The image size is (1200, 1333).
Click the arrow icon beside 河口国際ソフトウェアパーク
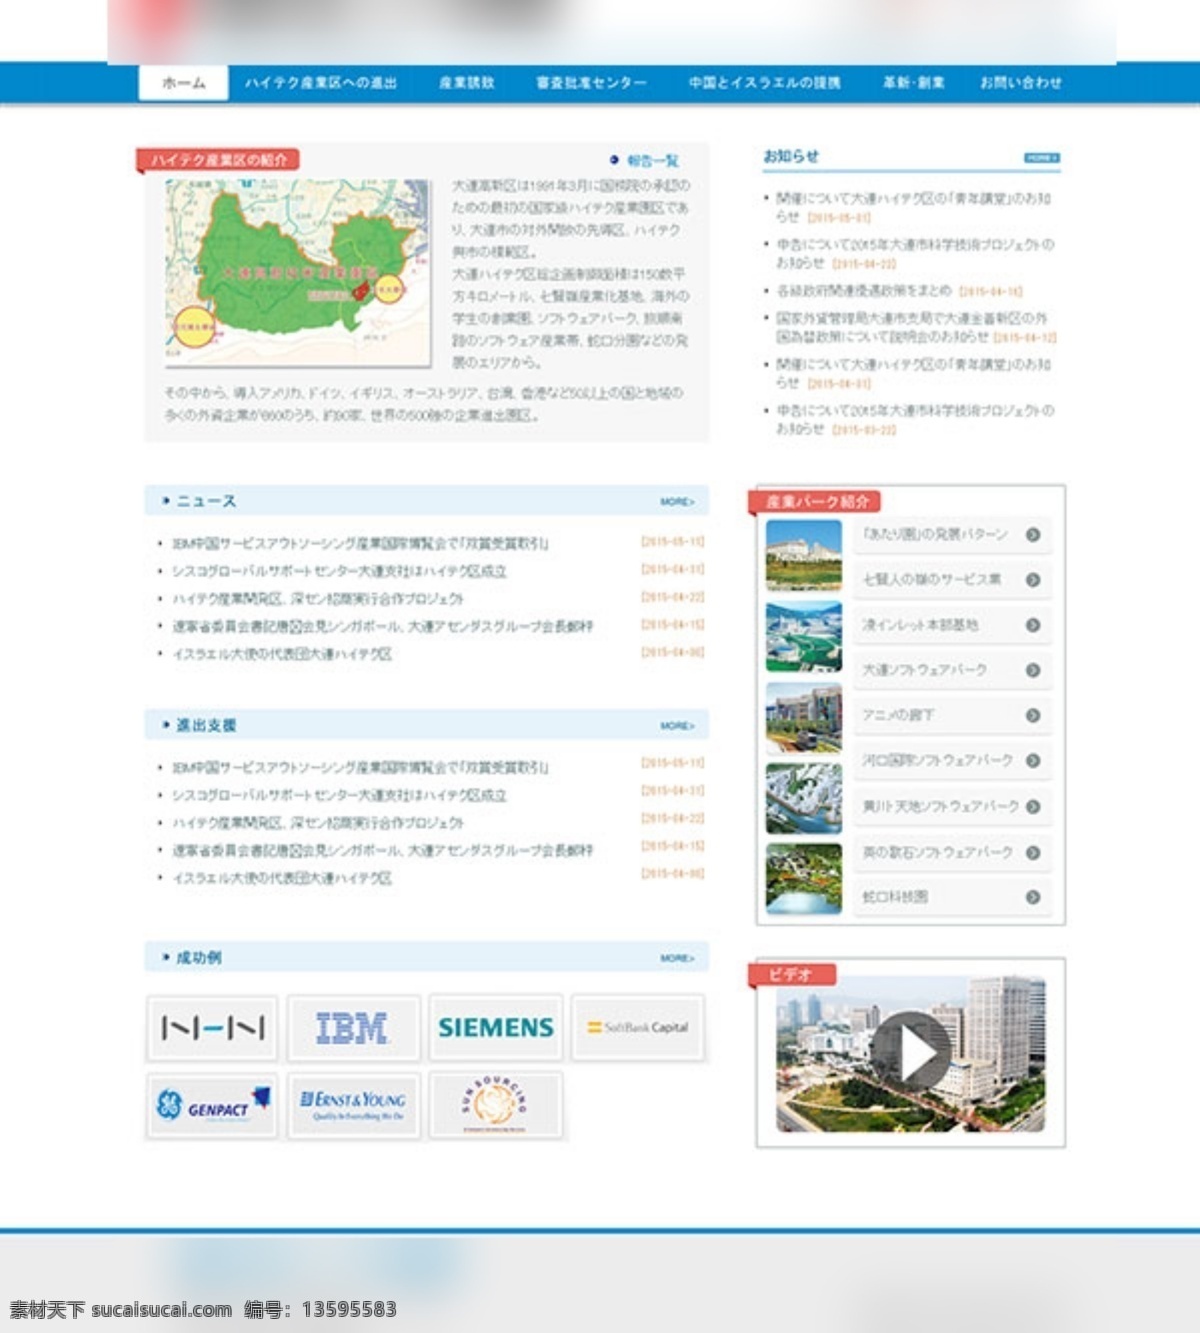coord(1032,760)
